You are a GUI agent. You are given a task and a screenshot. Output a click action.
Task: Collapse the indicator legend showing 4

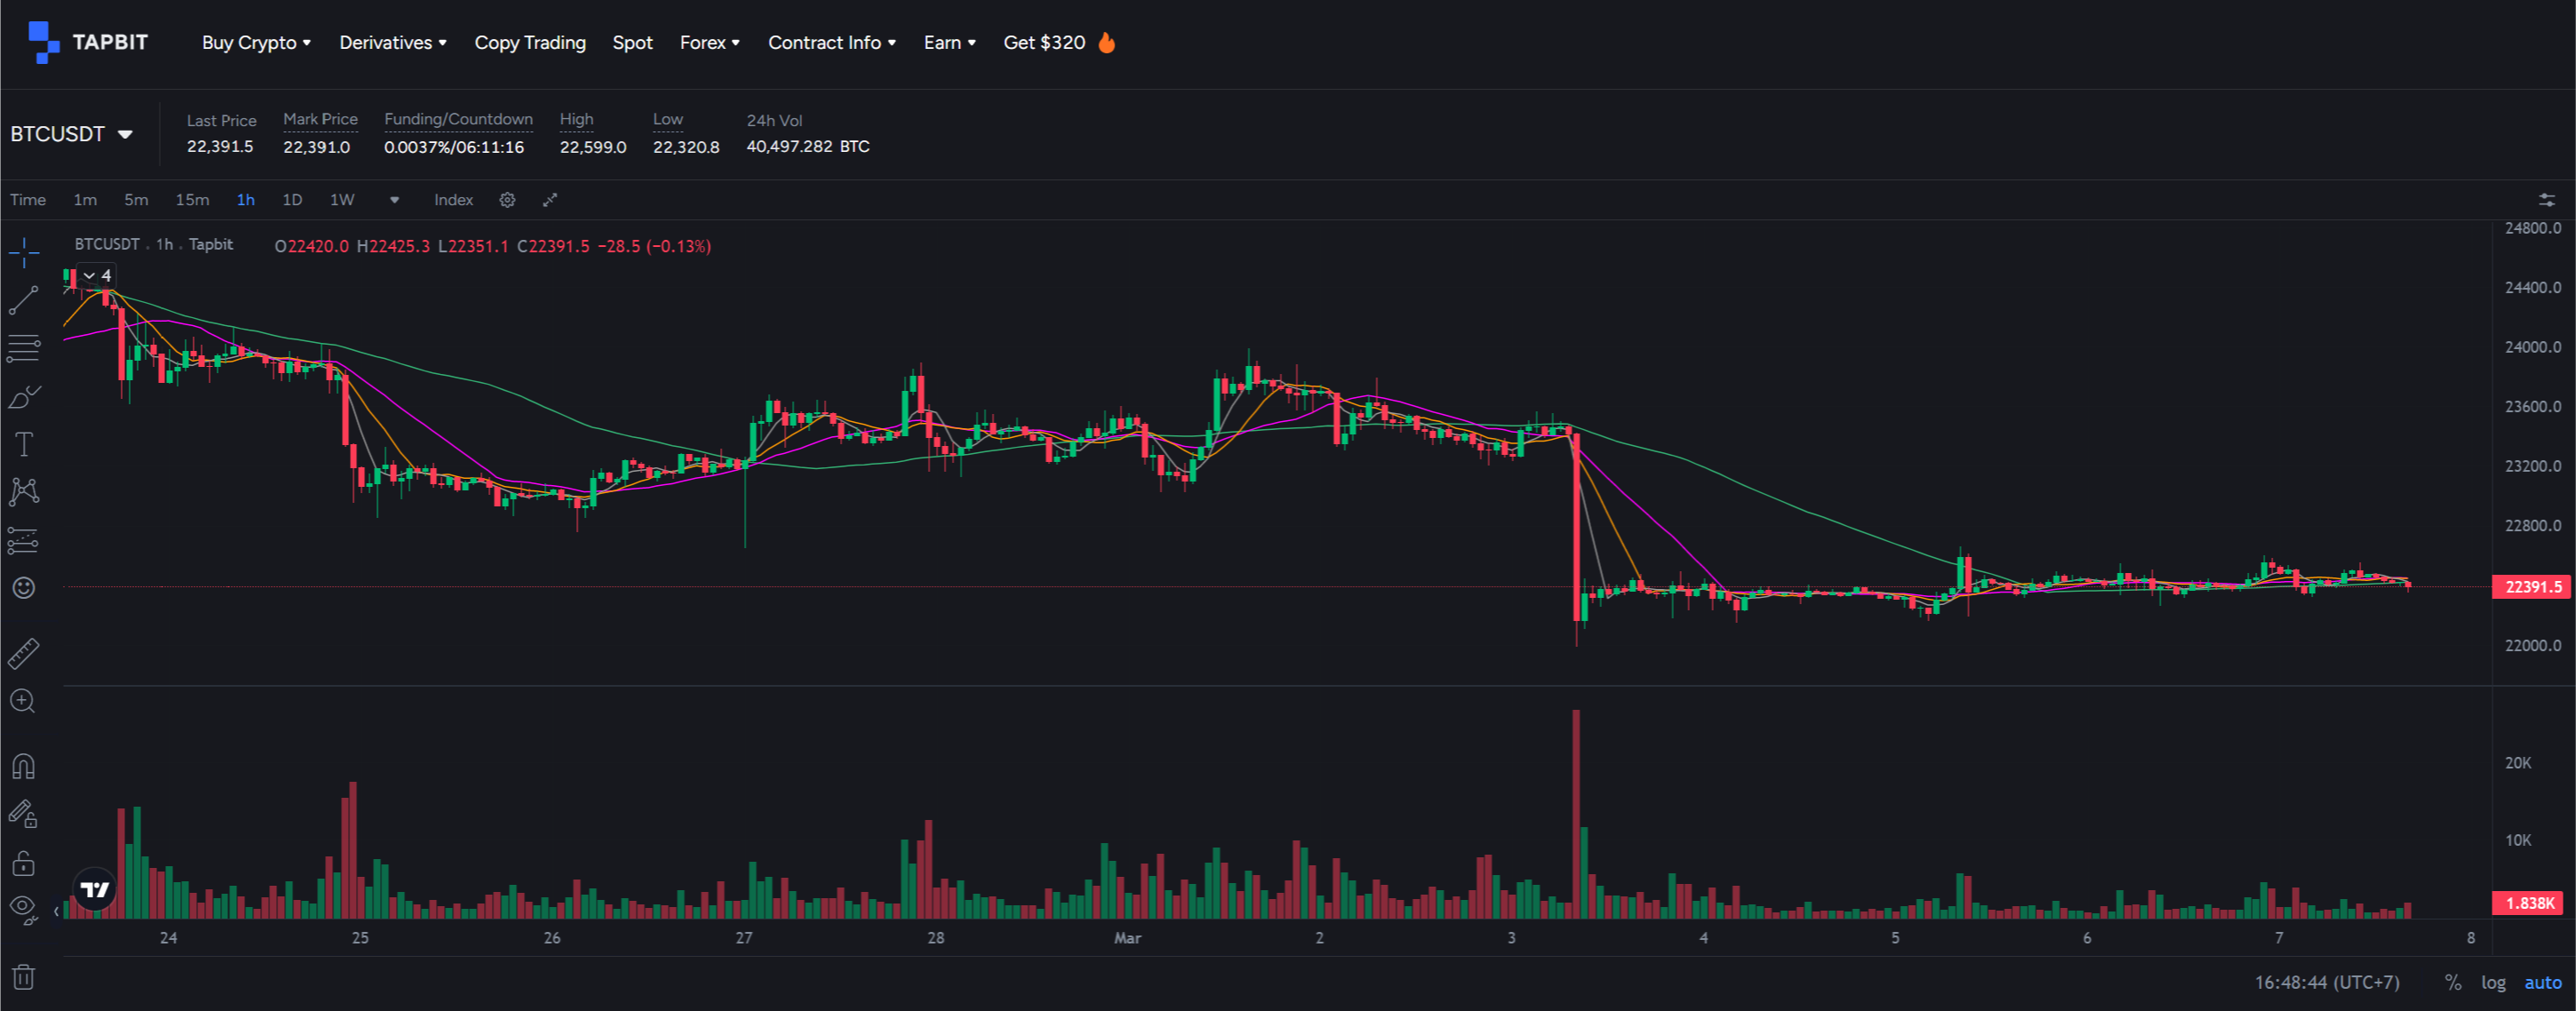(97, 276)
